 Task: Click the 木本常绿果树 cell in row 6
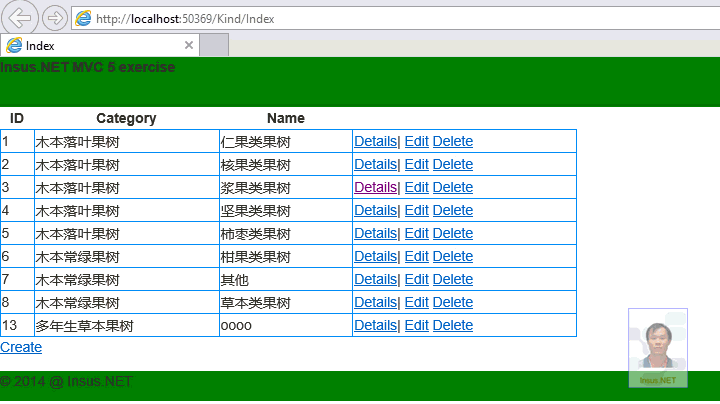pos(127,256)
